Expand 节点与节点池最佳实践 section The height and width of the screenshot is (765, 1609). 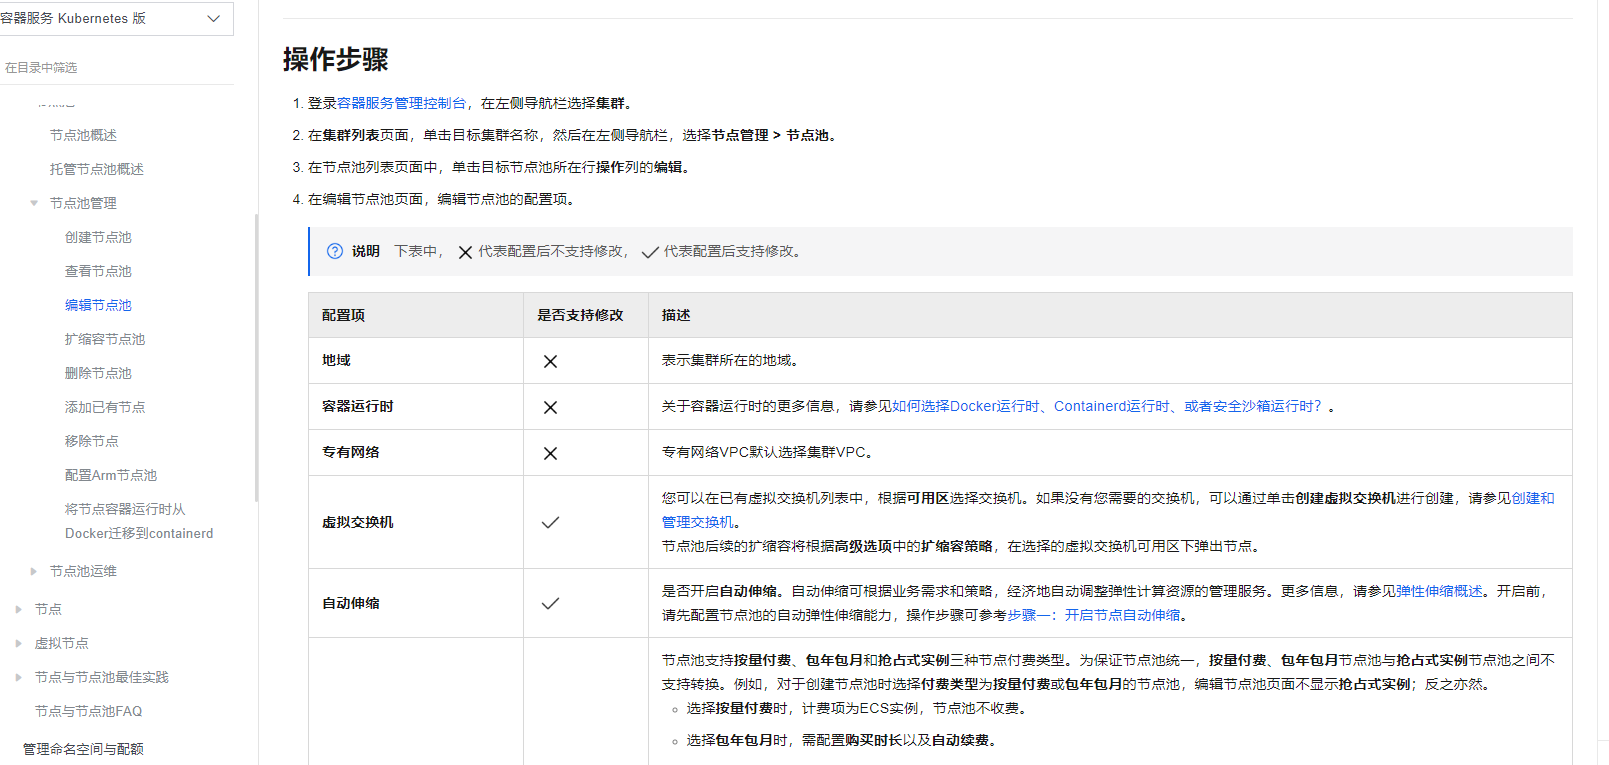[19, 677]
